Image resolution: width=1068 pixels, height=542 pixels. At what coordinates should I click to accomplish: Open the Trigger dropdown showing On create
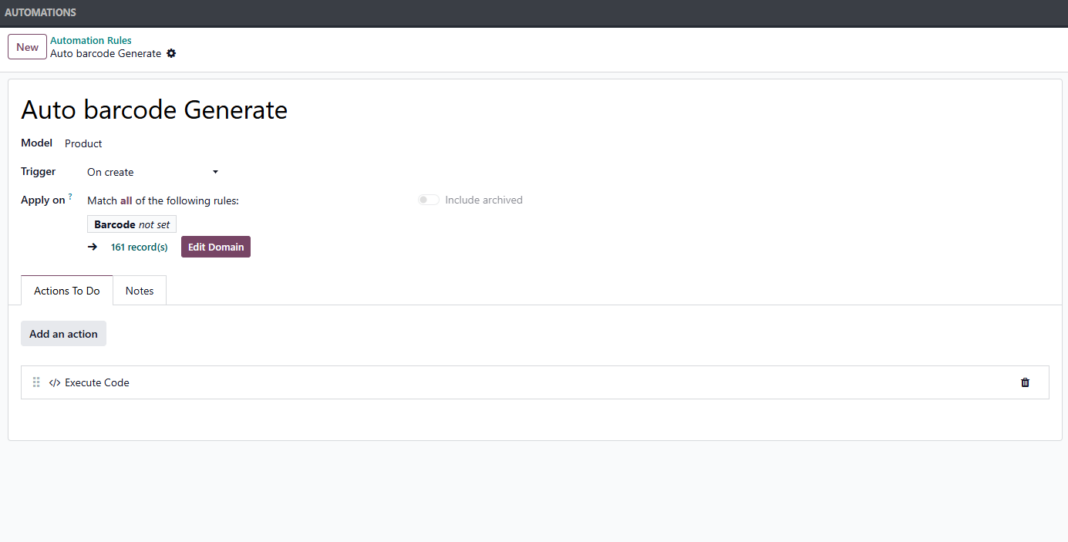[x=150, y=172]
